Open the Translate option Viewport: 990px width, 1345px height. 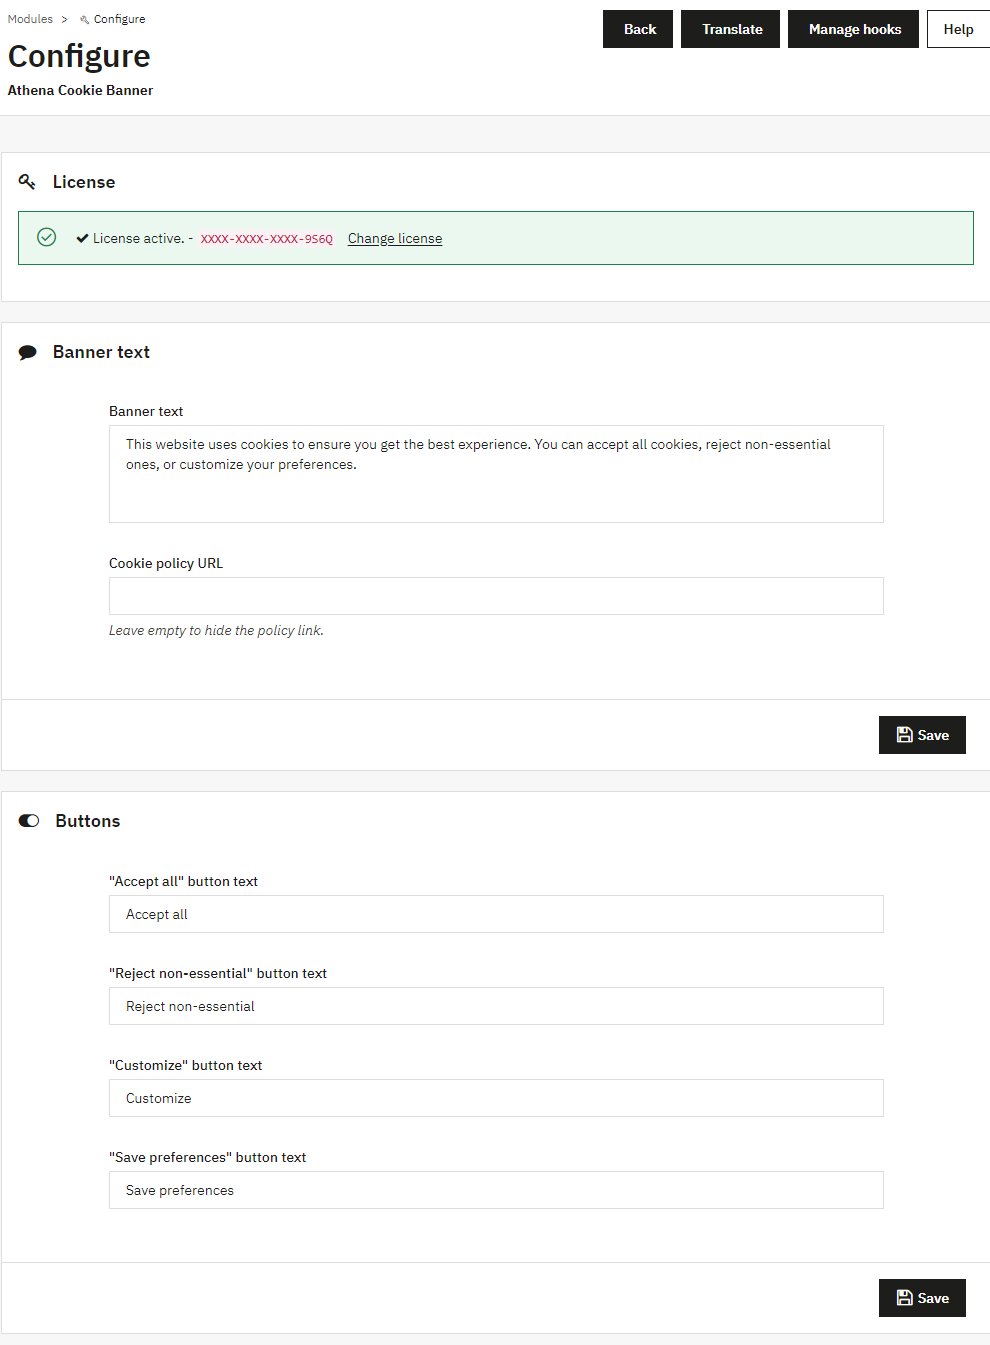[x=731, y=29]
